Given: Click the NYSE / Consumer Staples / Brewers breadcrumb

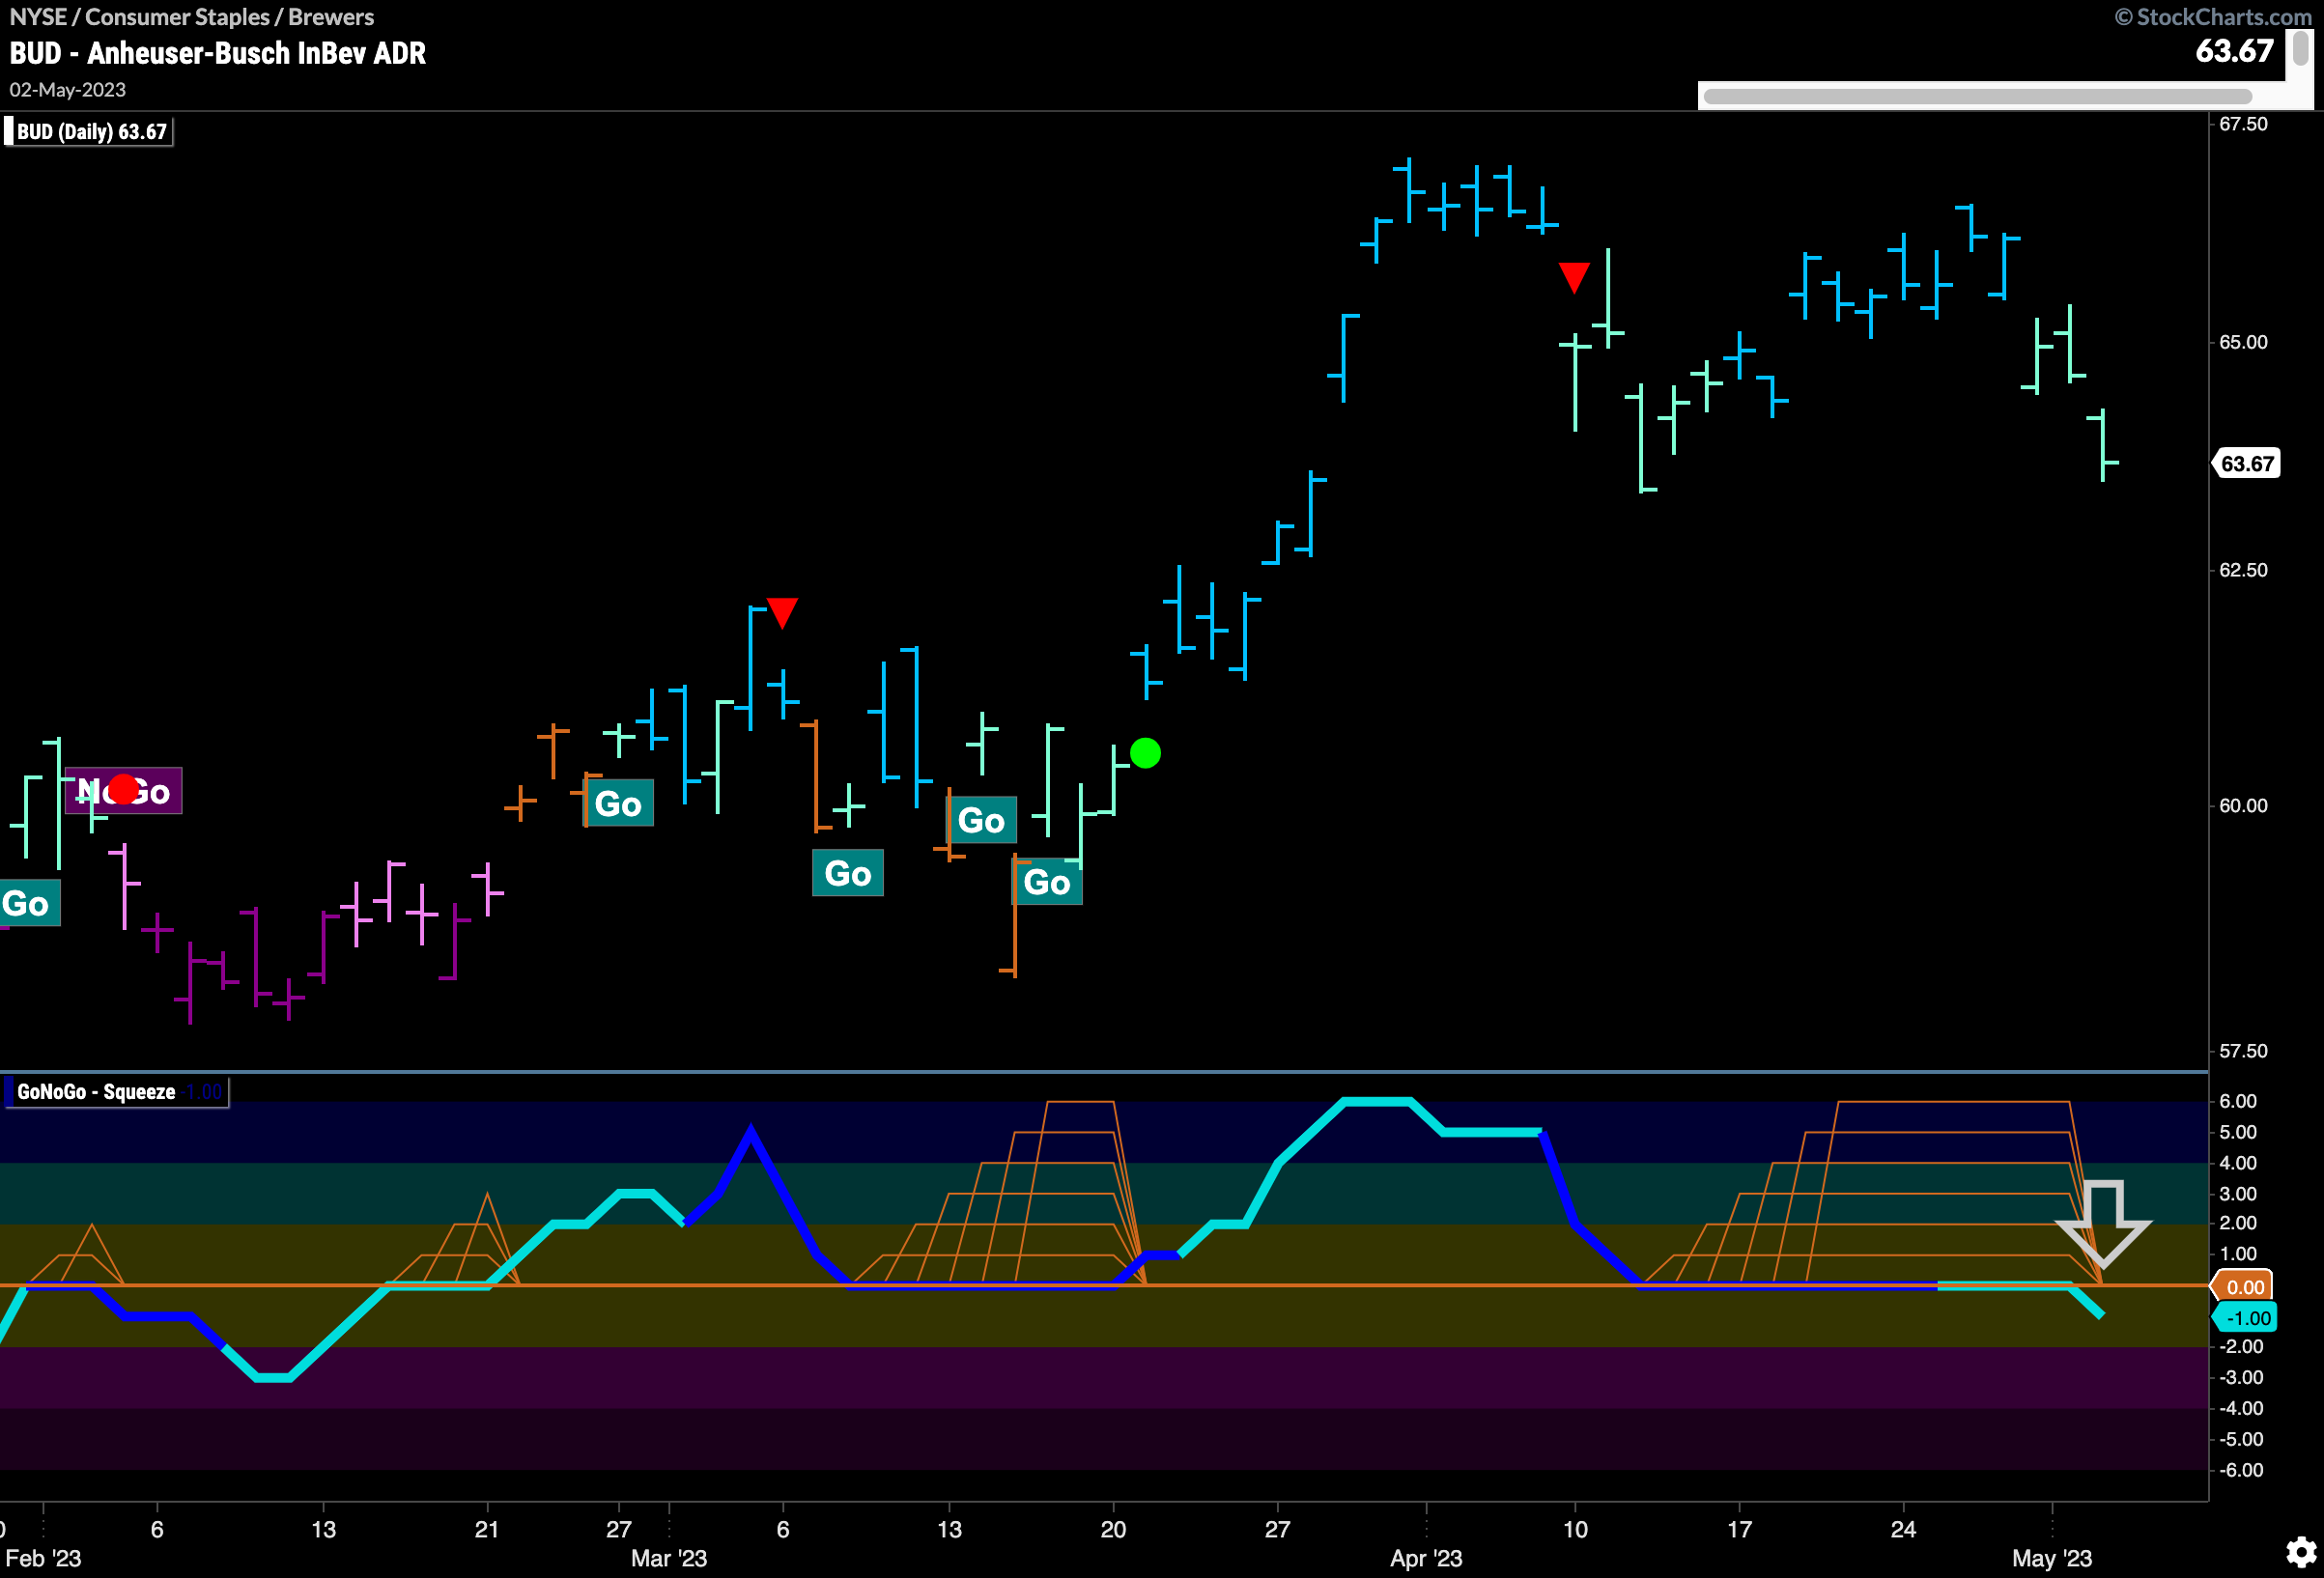Looking at the screenshot, I should pos(192,17).
